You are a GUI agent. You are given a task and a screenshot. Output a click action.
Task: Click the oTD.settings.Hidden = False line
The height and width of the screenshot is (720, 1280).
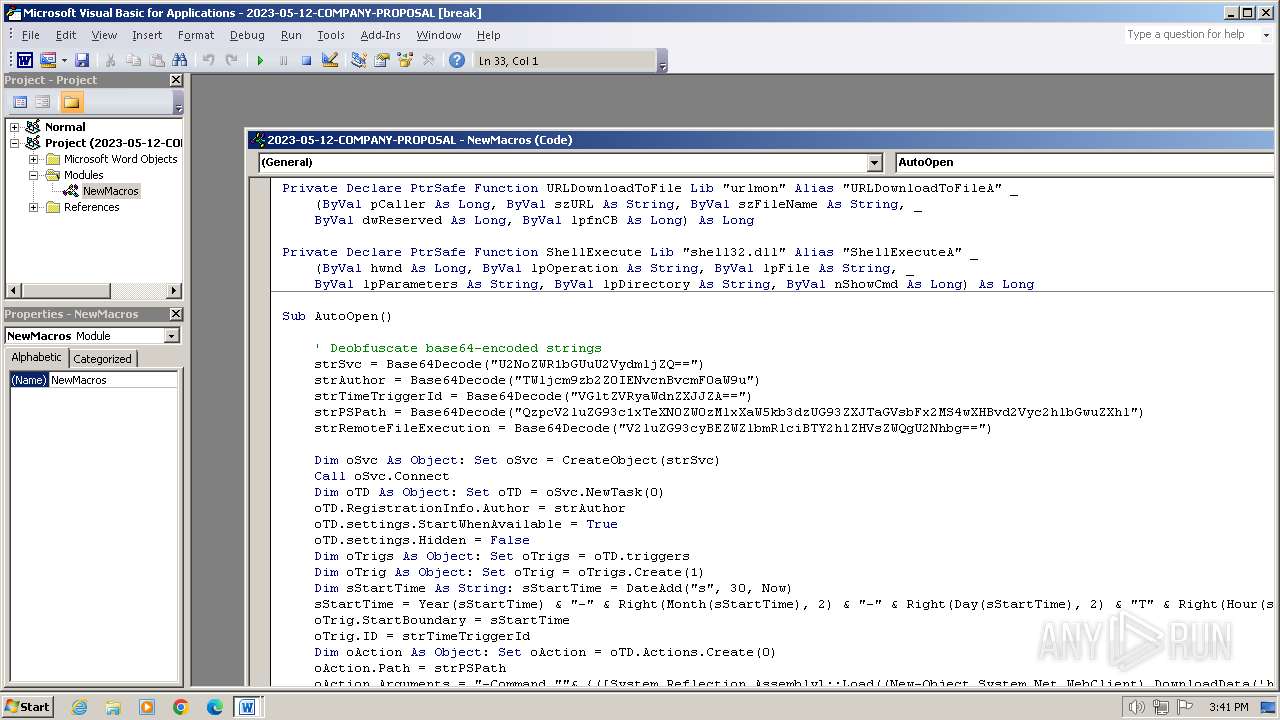point(422,540)
